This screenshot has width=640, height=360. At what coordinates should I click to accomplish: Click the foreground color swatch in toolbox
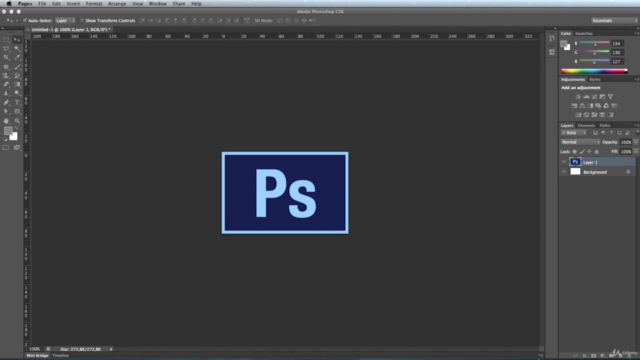point(8,131)
